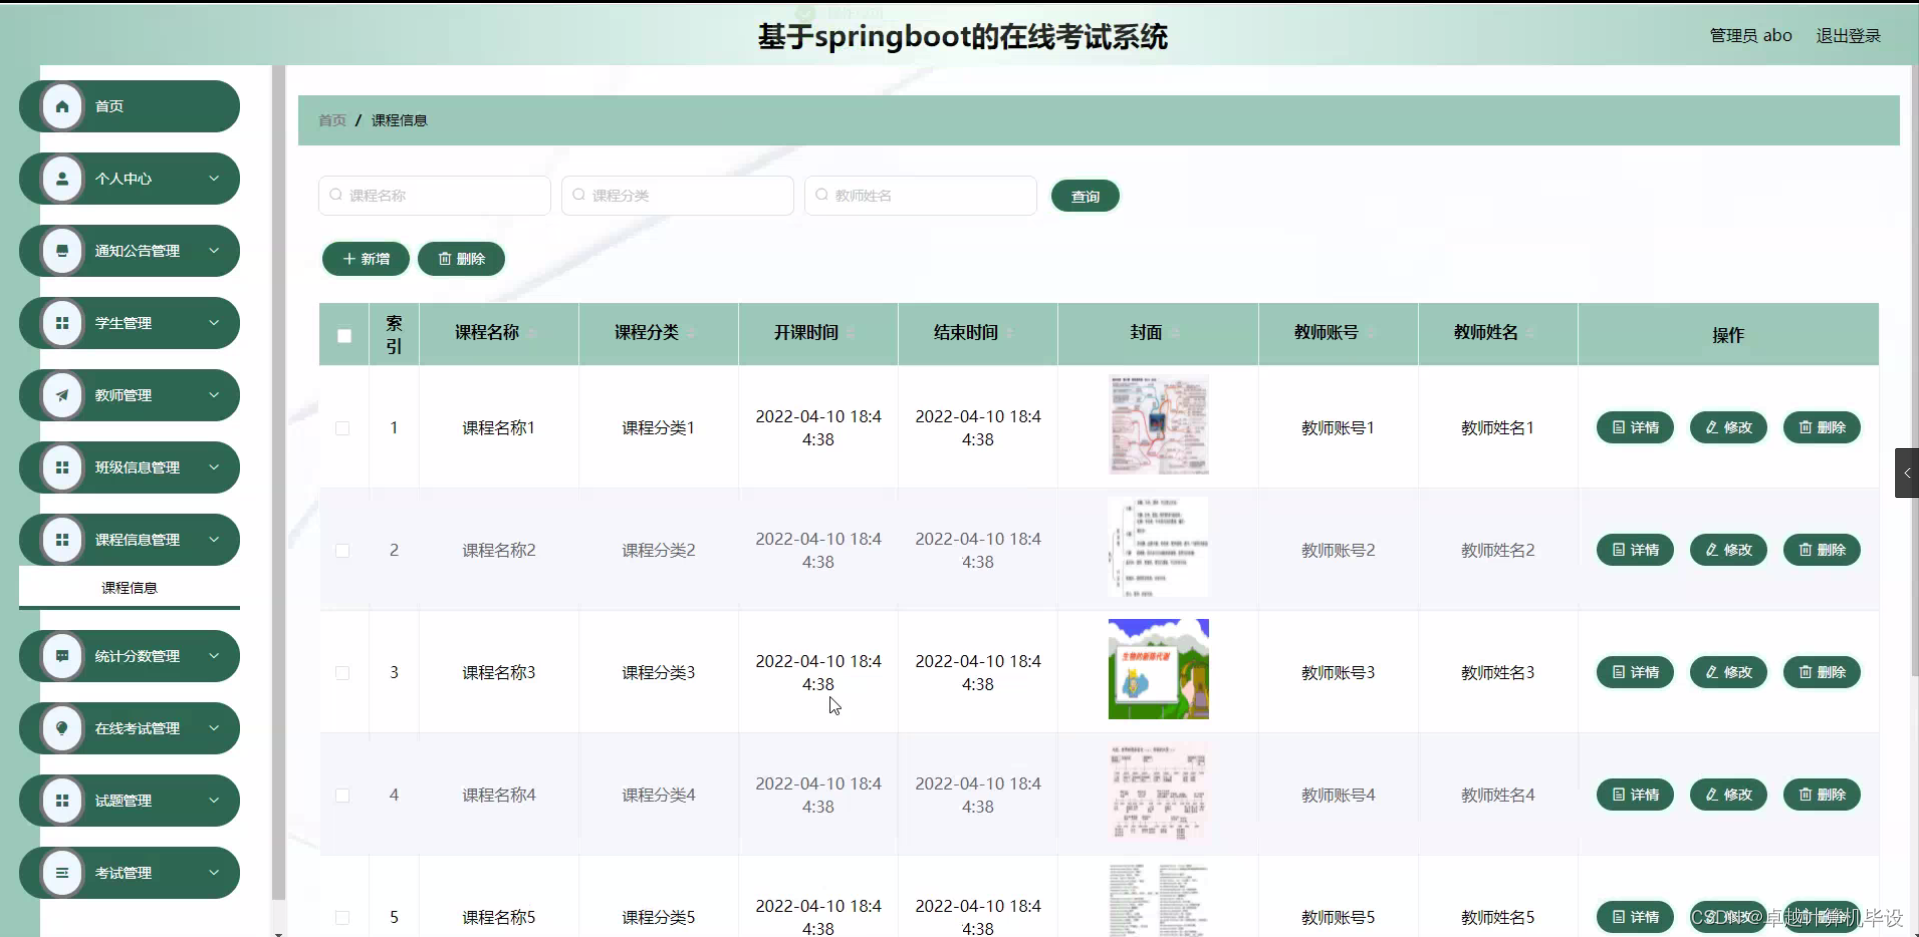
Task: Open the 首页 sidebar menu item
Action: (130, 106)
